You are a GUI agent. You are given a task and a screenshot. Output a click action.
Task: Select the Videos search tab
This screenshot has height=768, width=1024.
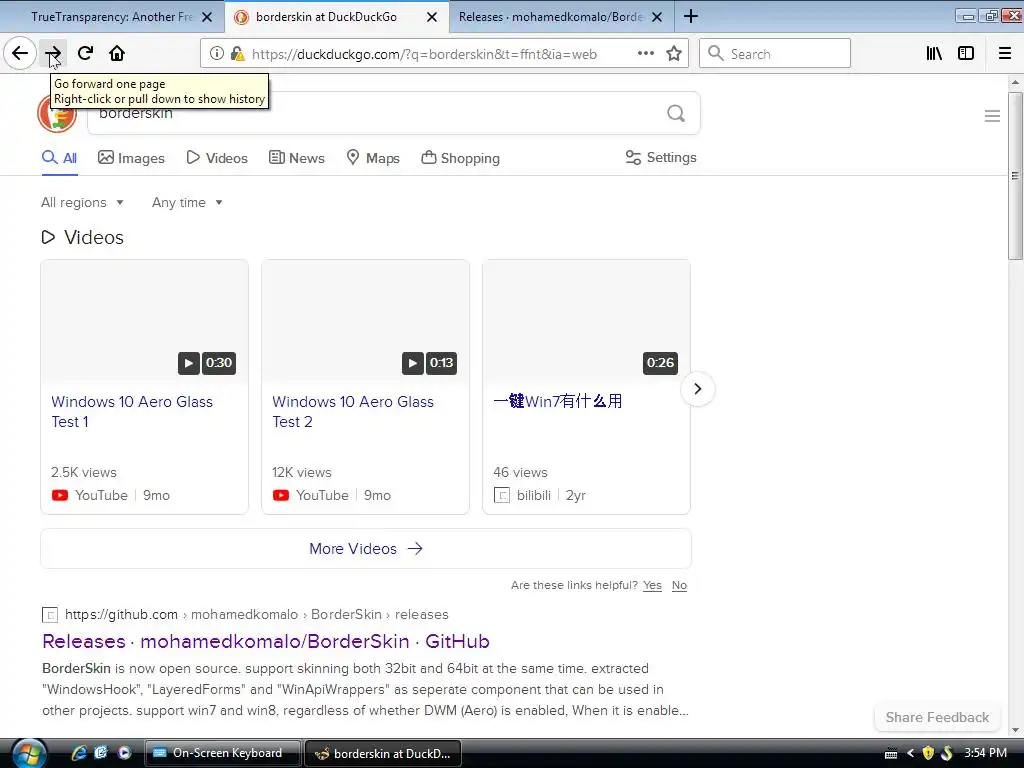coord(217,158)
